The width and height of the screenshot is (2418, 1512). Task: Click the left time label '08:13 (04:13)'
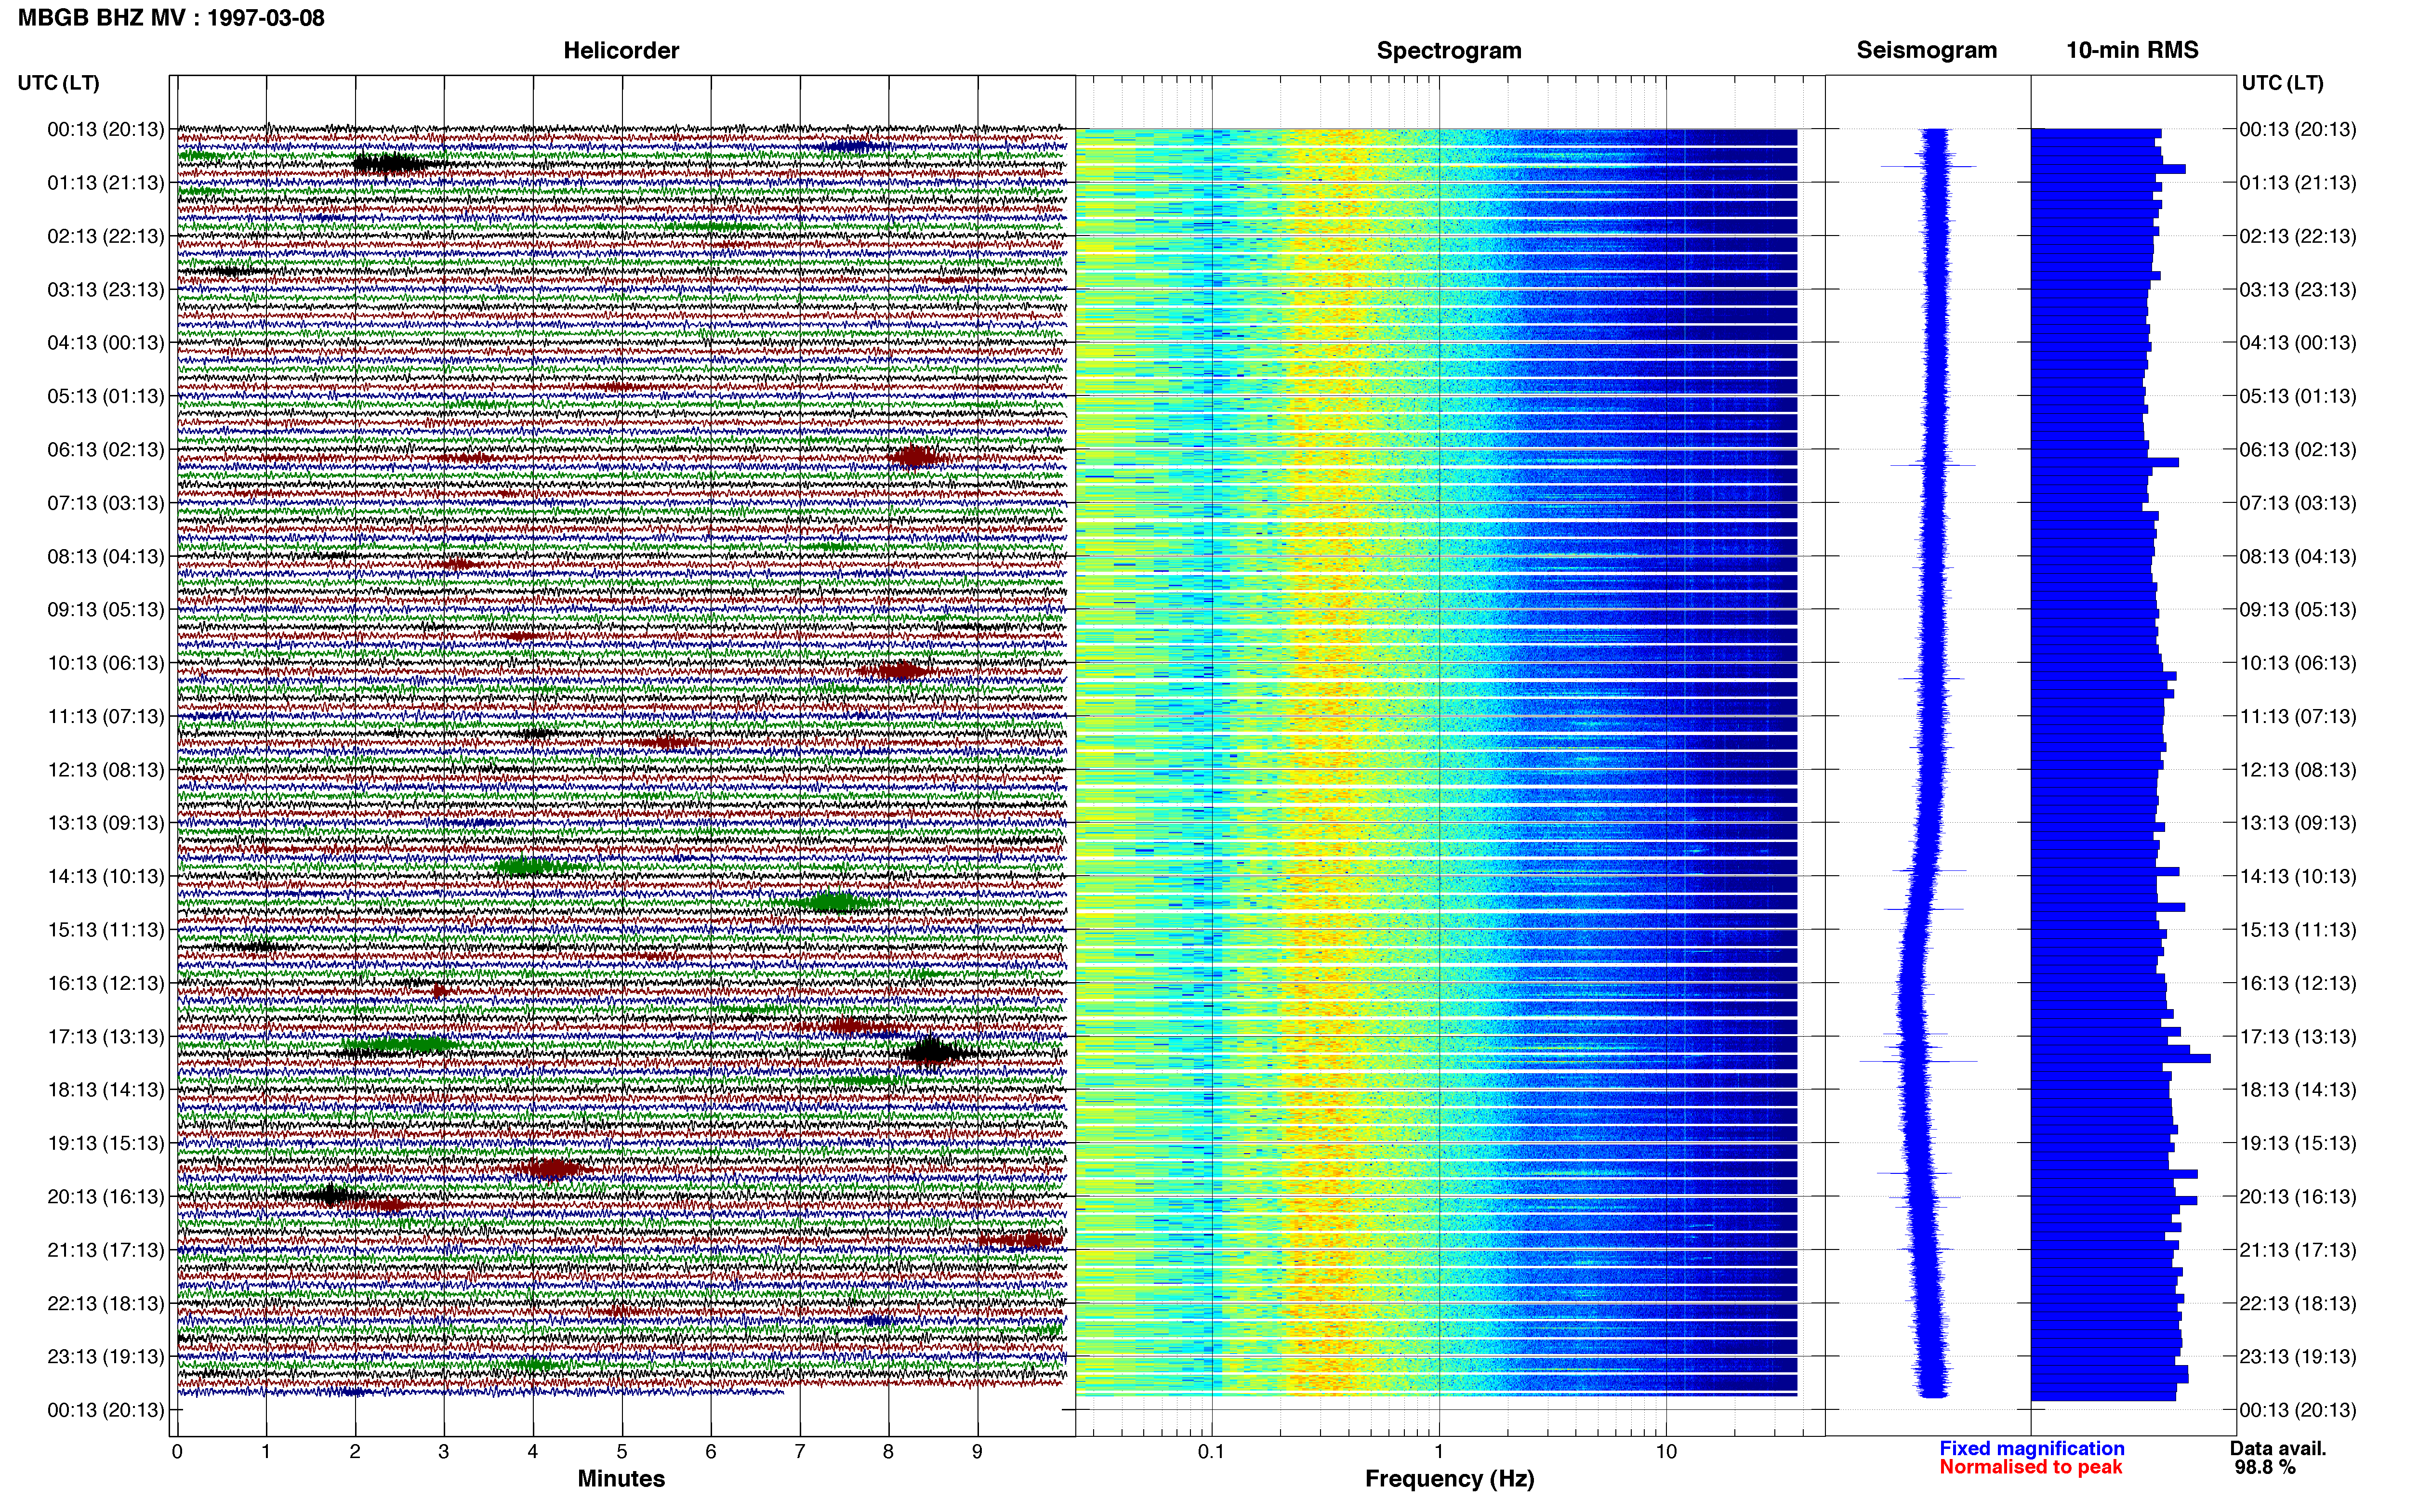pyautogui.click(x=106, y=556)
